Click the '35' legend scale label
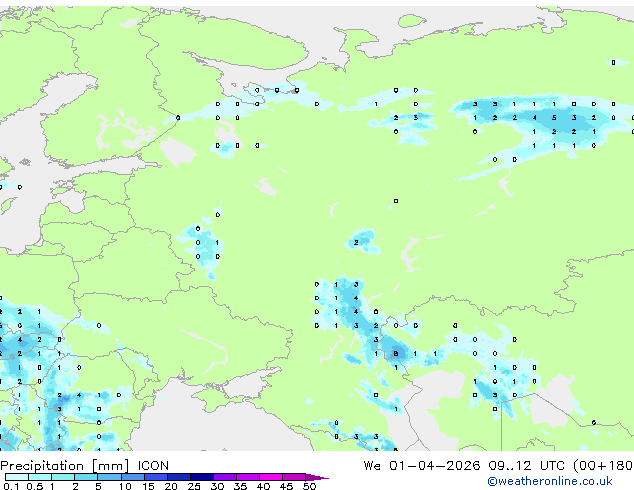This screenshot has height=490, width=634. tap(240, 486)
